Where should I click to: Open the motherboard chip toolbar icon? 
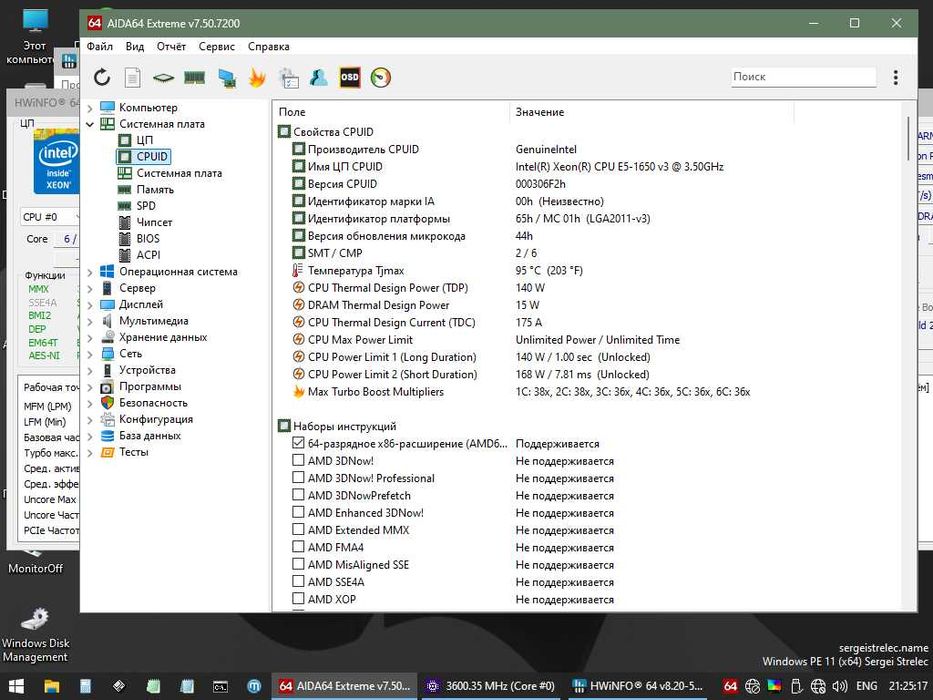pyautogui.click(x=163, y=77)
